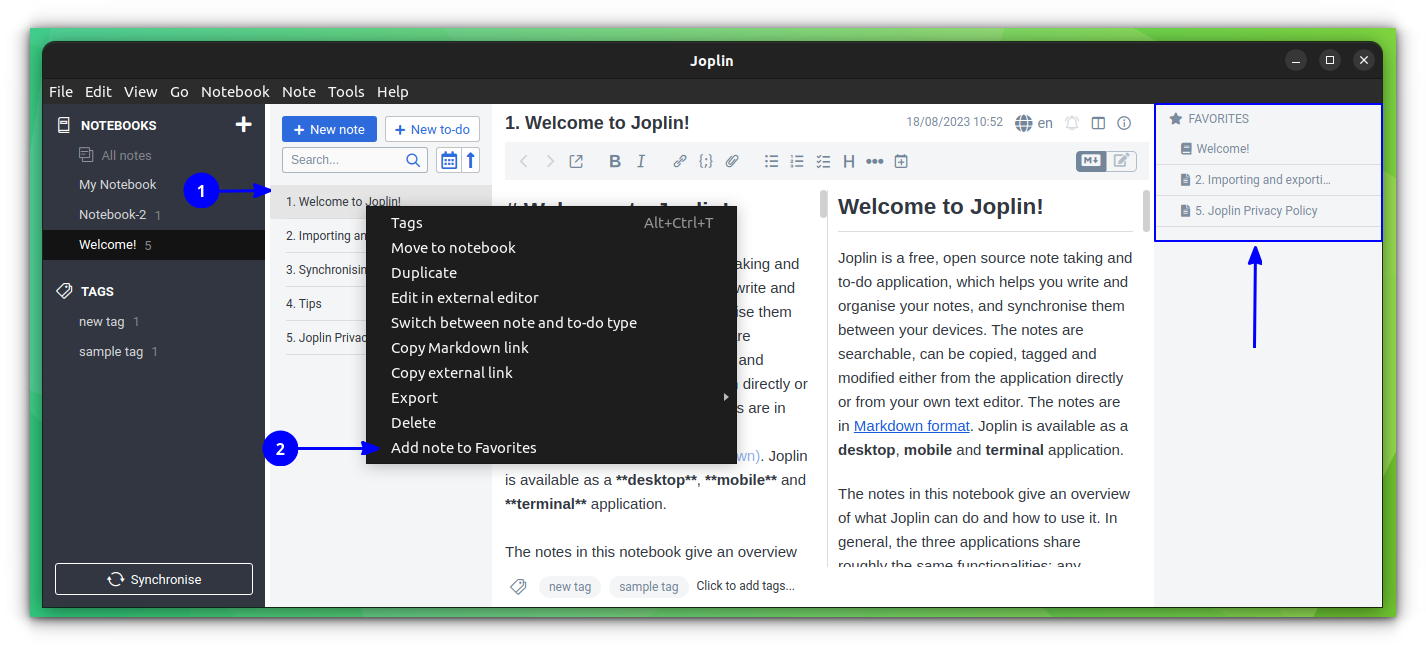The image size is (1426, 649).
Task: Apply italic formatting
Action: (x=641, y=161)
